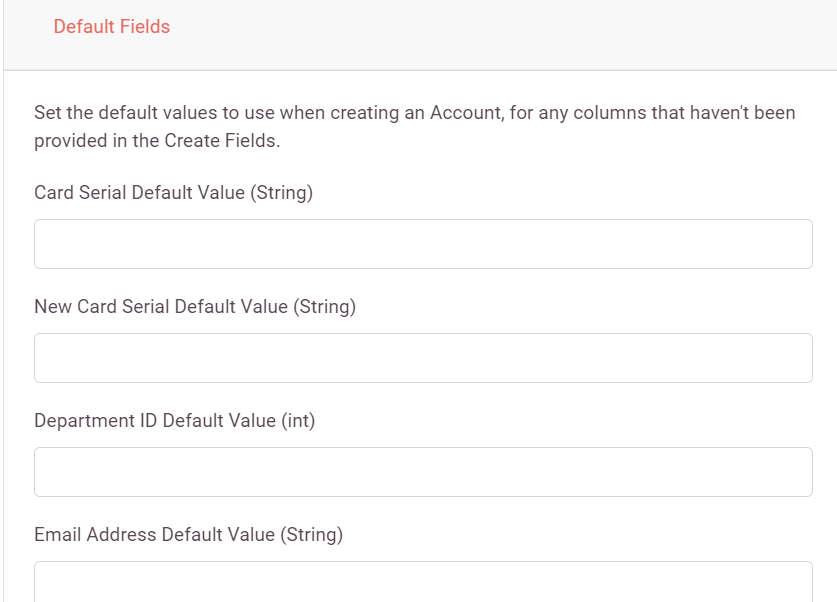
Task: Click "(String)" hint of Email Address label
Action: (x=312, y=535)
